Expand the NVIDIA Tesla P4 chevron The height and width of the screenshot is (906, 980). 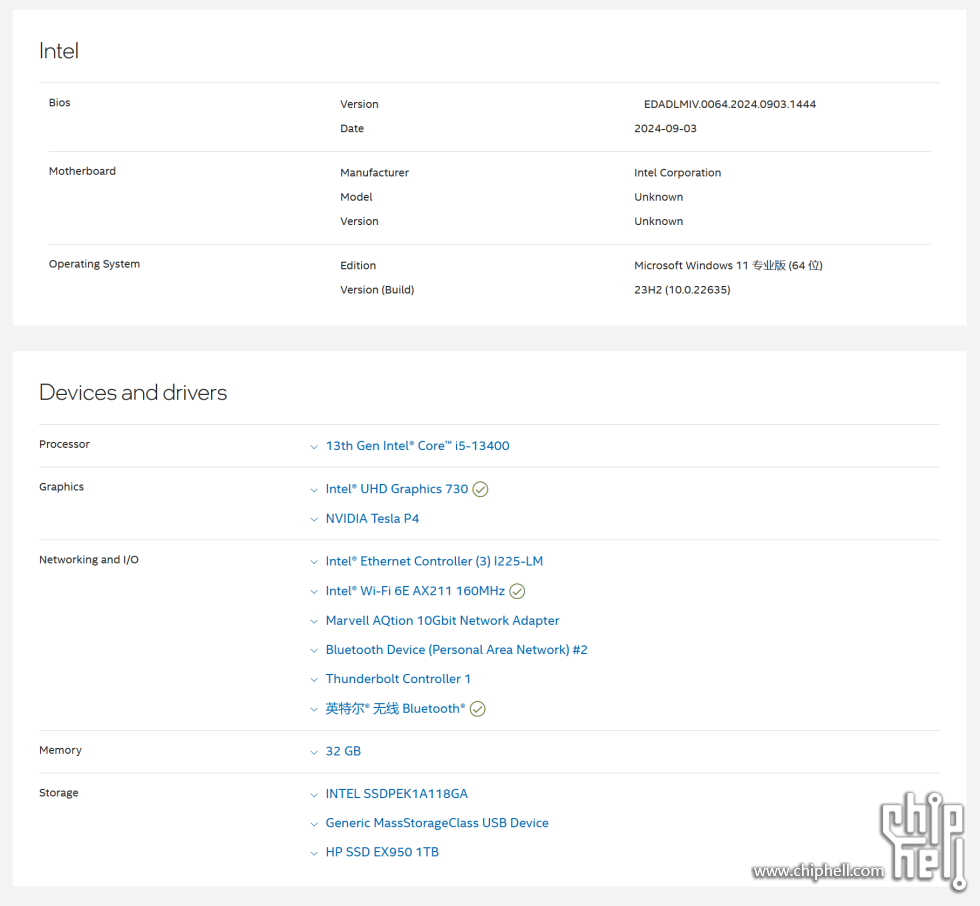314,519
